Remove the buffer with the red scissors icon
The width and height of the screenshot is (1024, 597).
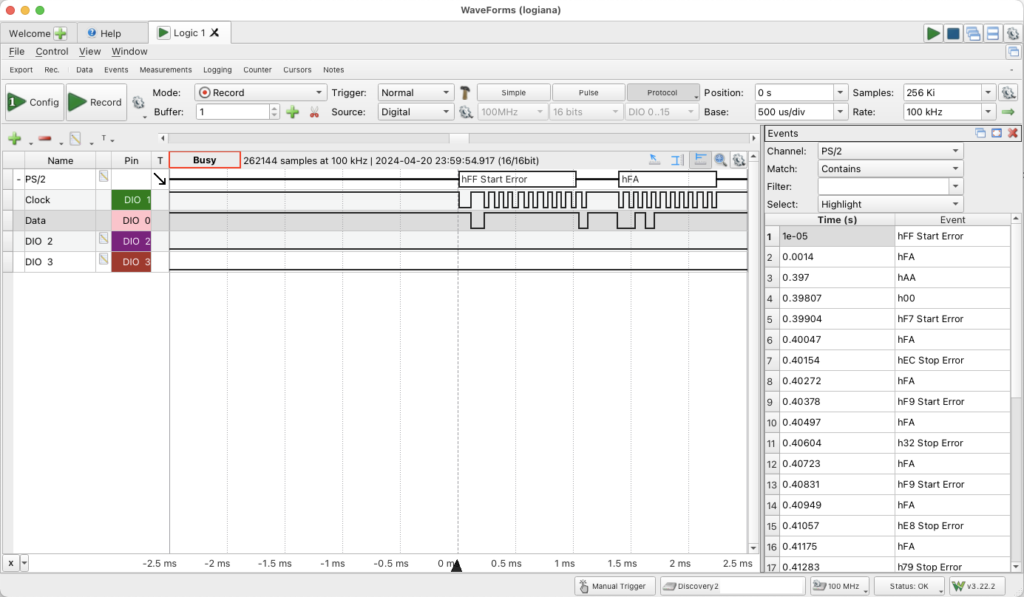pyautogui.click(x=314, y=112)
